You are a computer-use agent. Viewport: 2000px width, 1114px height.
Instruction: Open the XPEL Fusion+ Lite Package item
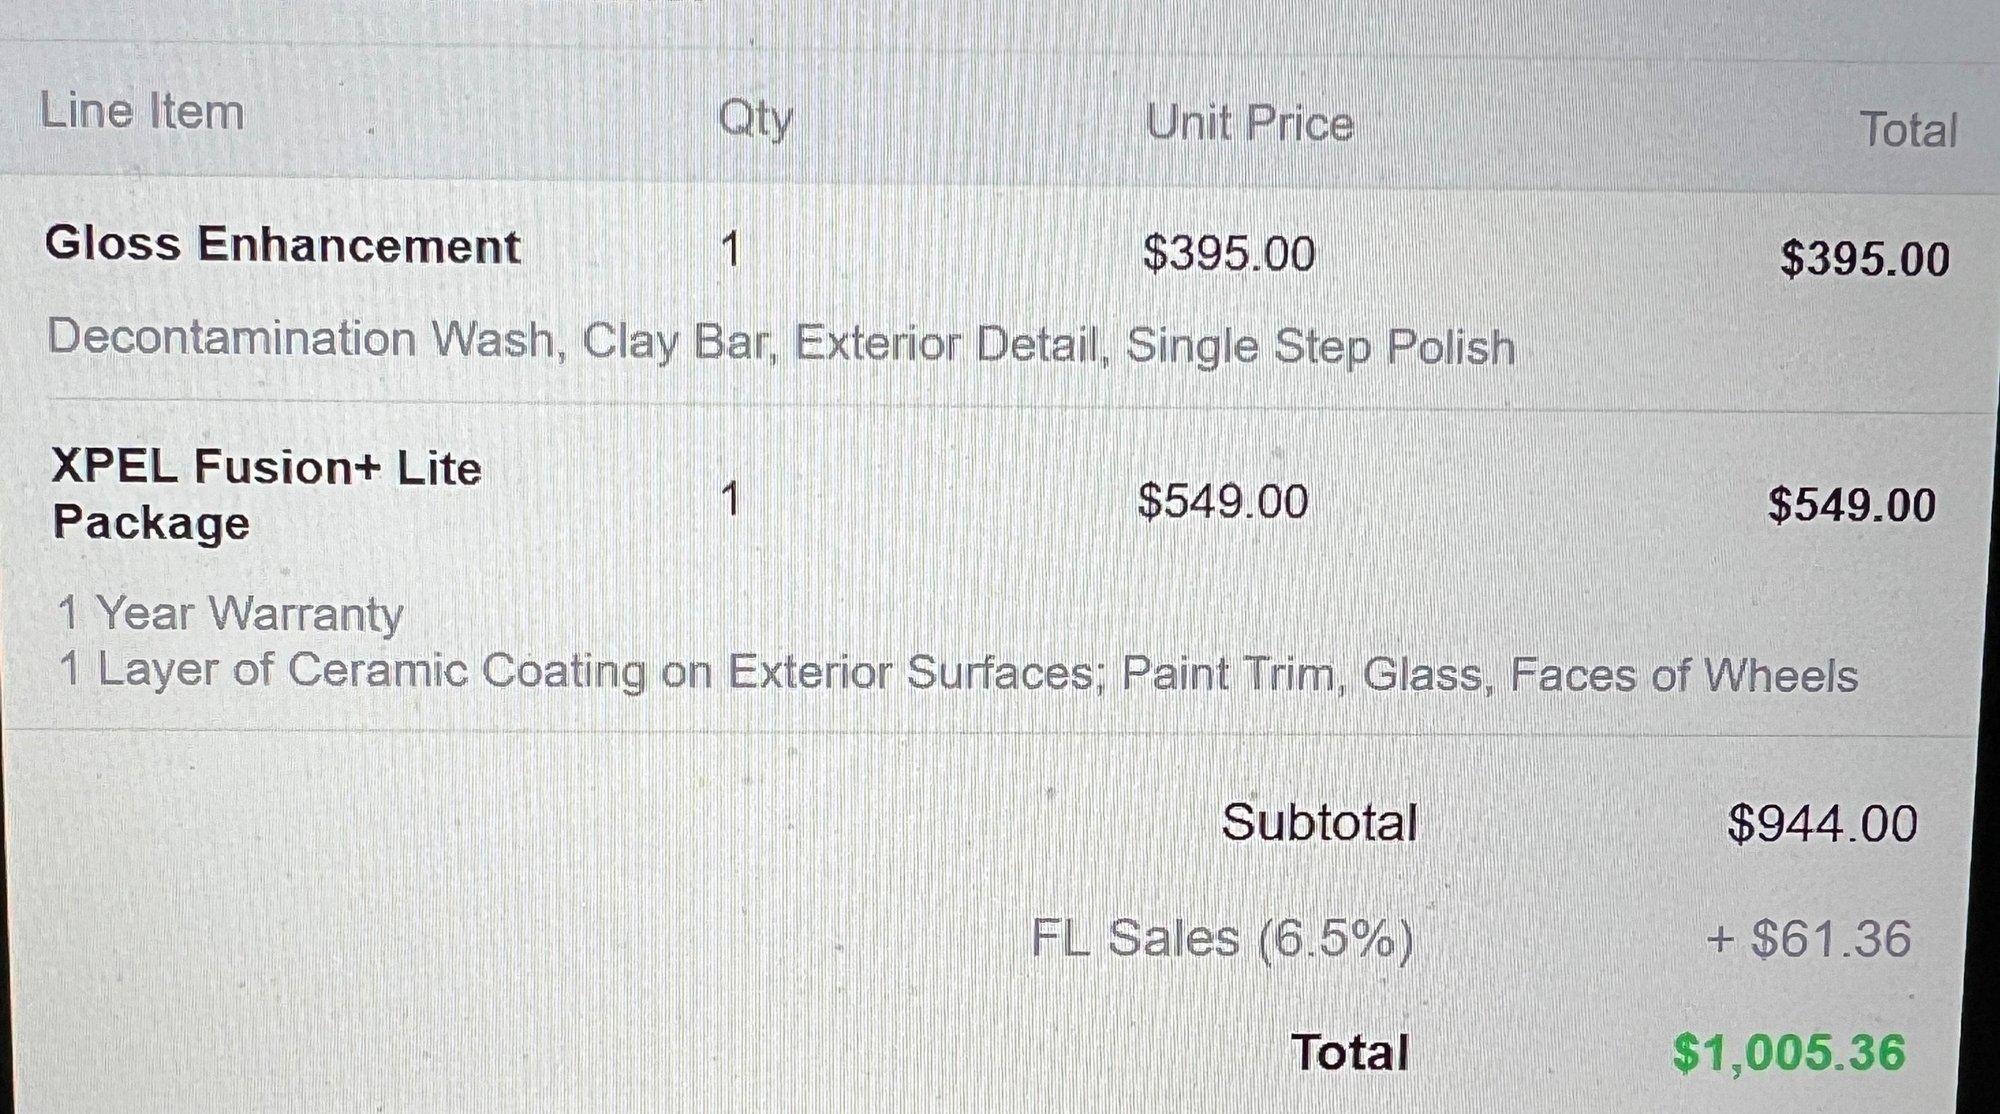pyautogui.click(x=266, y=494)
